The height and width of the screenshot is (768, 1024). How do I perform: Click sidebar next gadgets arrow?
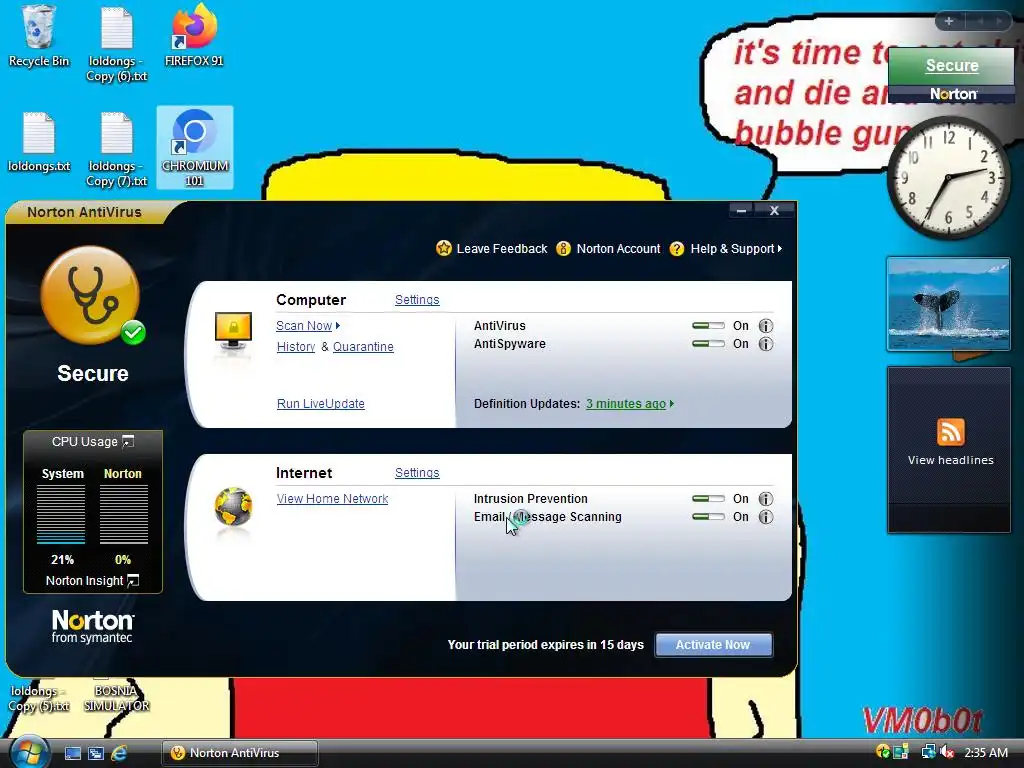tap(999, 21)
